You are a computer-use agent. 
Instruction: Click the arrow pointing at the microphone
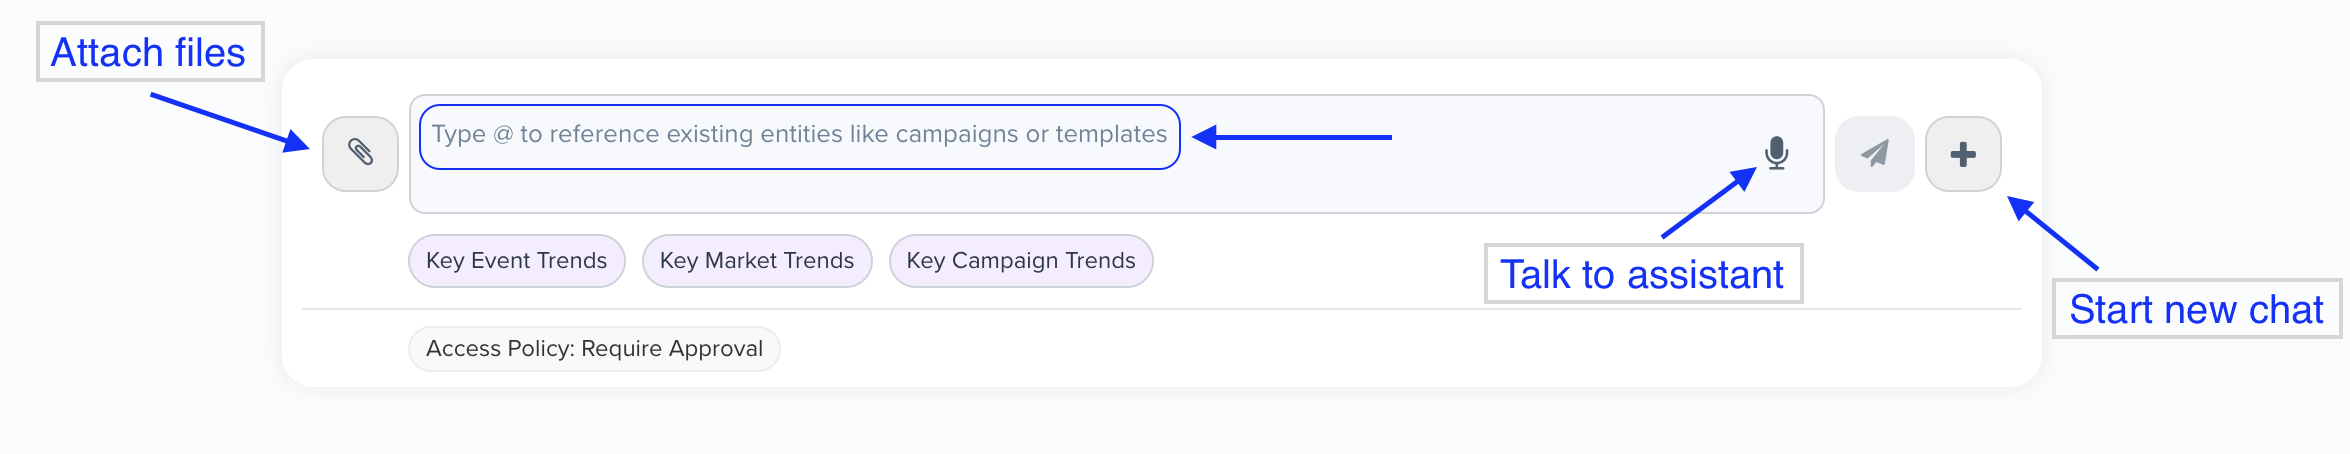[1708, 204]
